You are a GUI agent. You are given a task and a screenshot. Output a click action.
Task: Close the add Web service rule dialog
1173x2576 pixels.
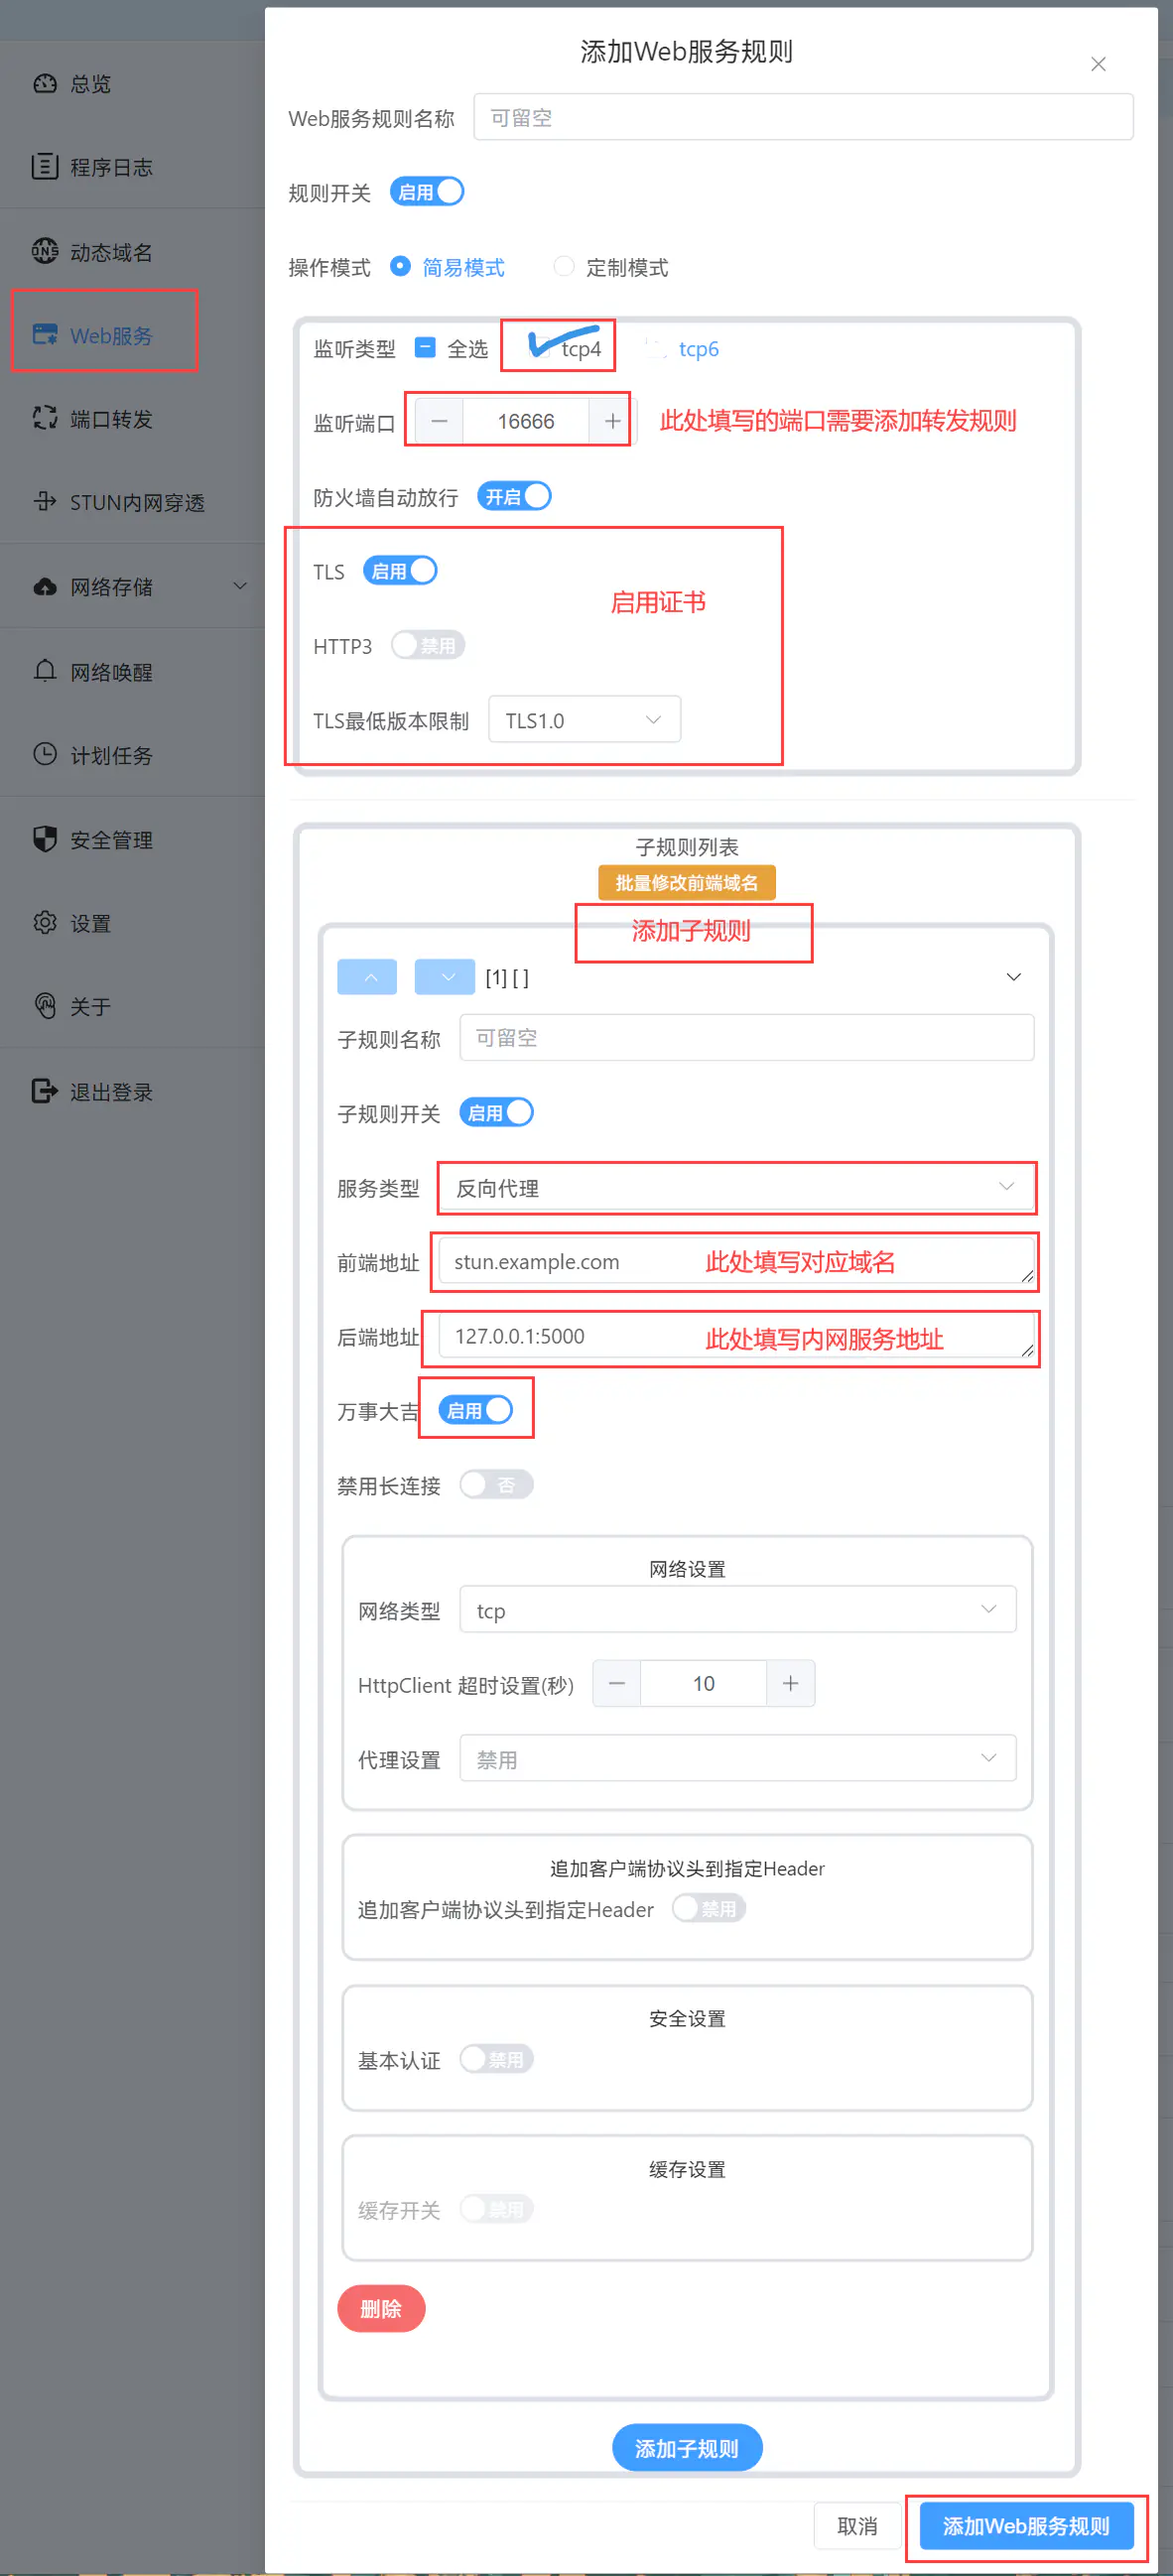tap(1097, 64)
